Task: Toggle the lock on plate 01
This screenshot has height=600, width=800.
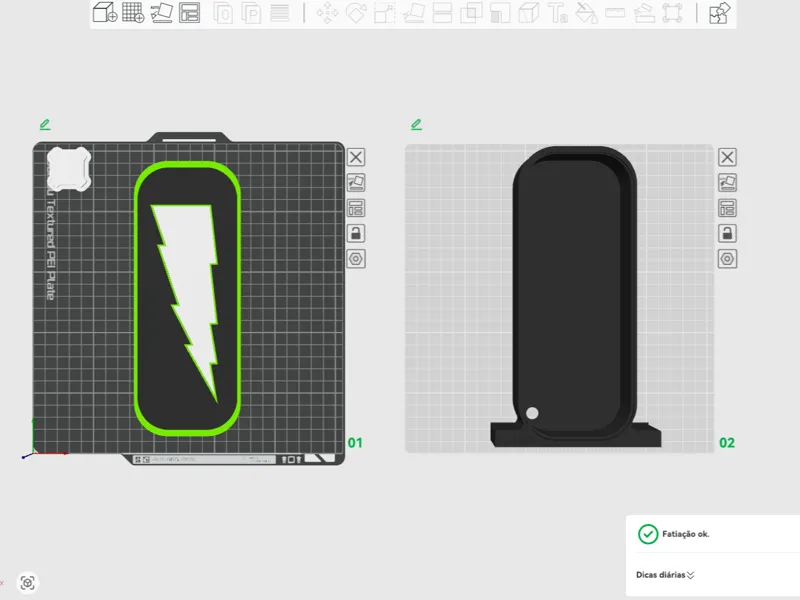Action: (356, 233)
